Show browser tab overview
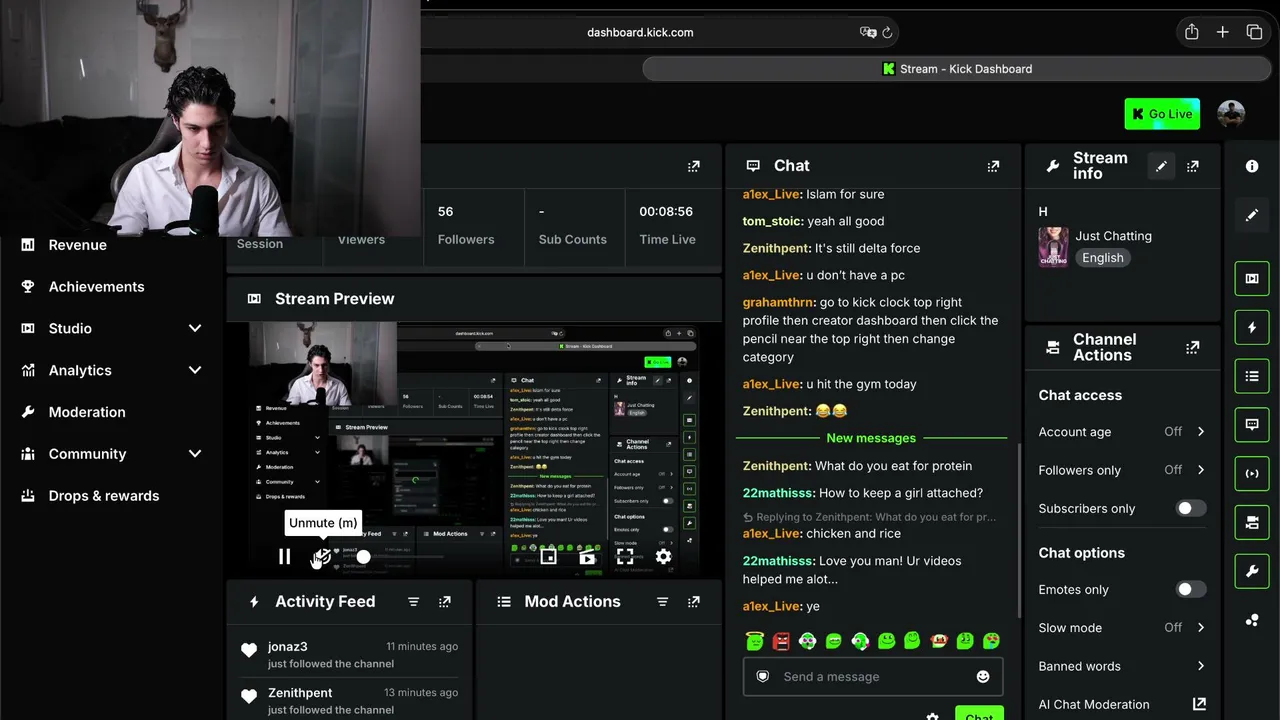The height and width of the screenshot is (720, 1280). 1254,32
